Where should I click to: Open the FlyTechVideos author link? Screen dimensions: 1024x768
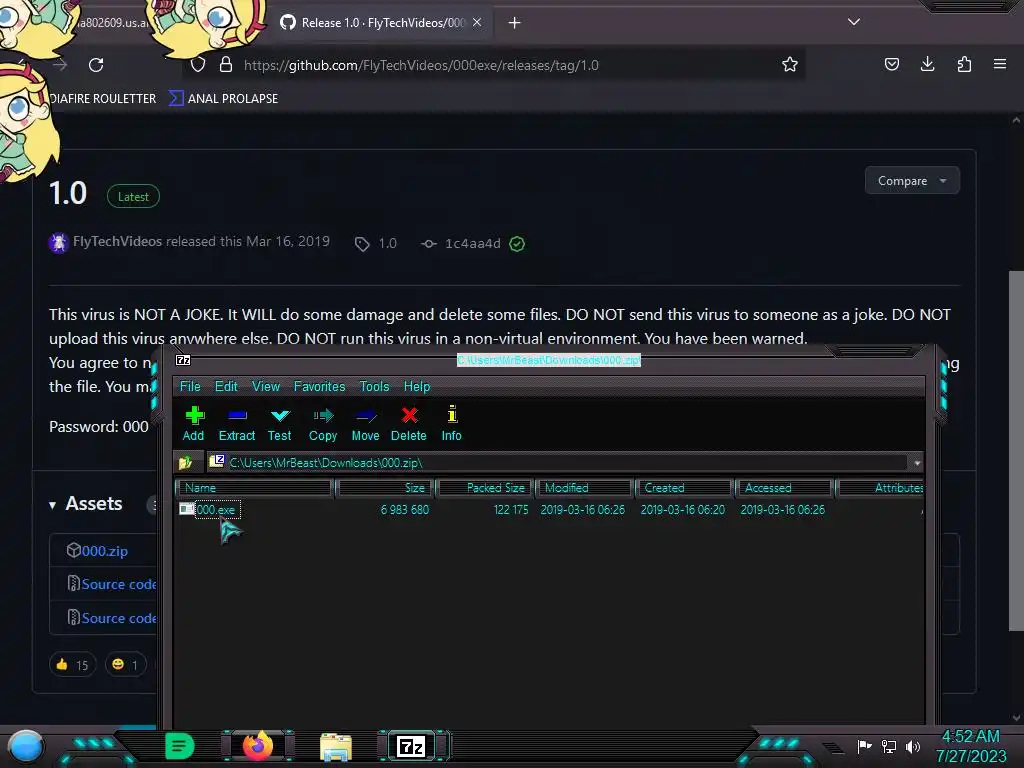(x=117, y=242)
